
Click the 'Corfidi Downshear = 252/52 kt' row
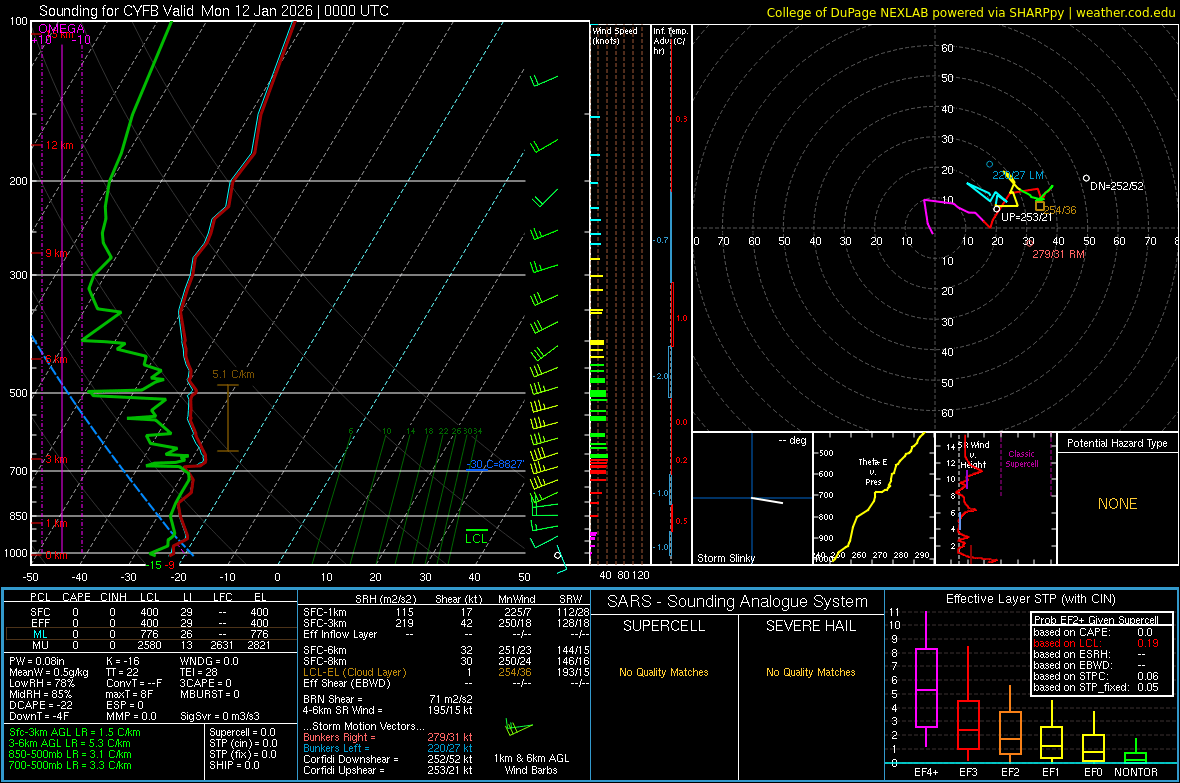click(x=388, y=760)
